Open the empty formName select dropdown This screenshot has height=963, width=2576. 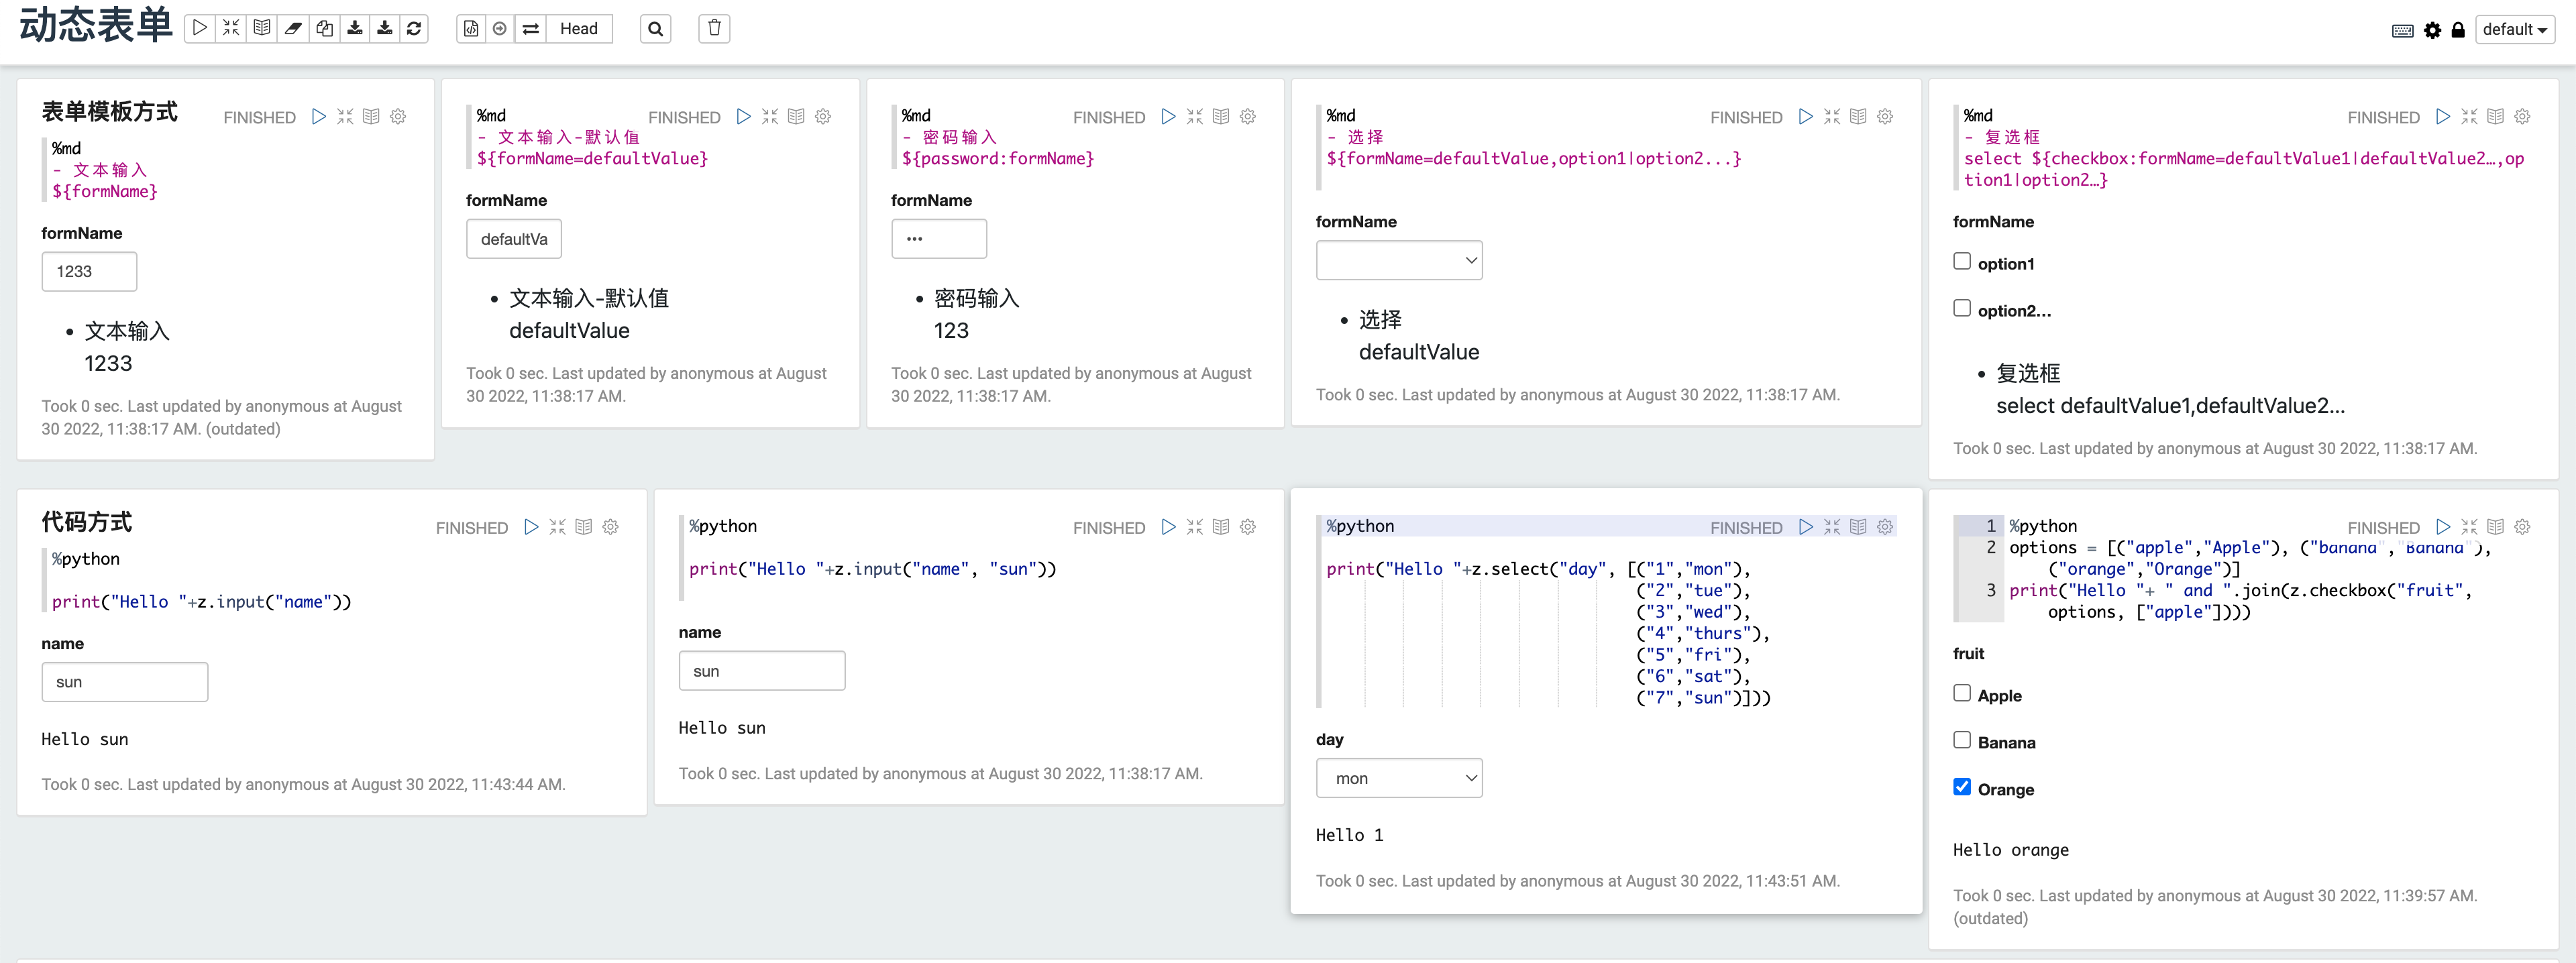[1399, 259]
